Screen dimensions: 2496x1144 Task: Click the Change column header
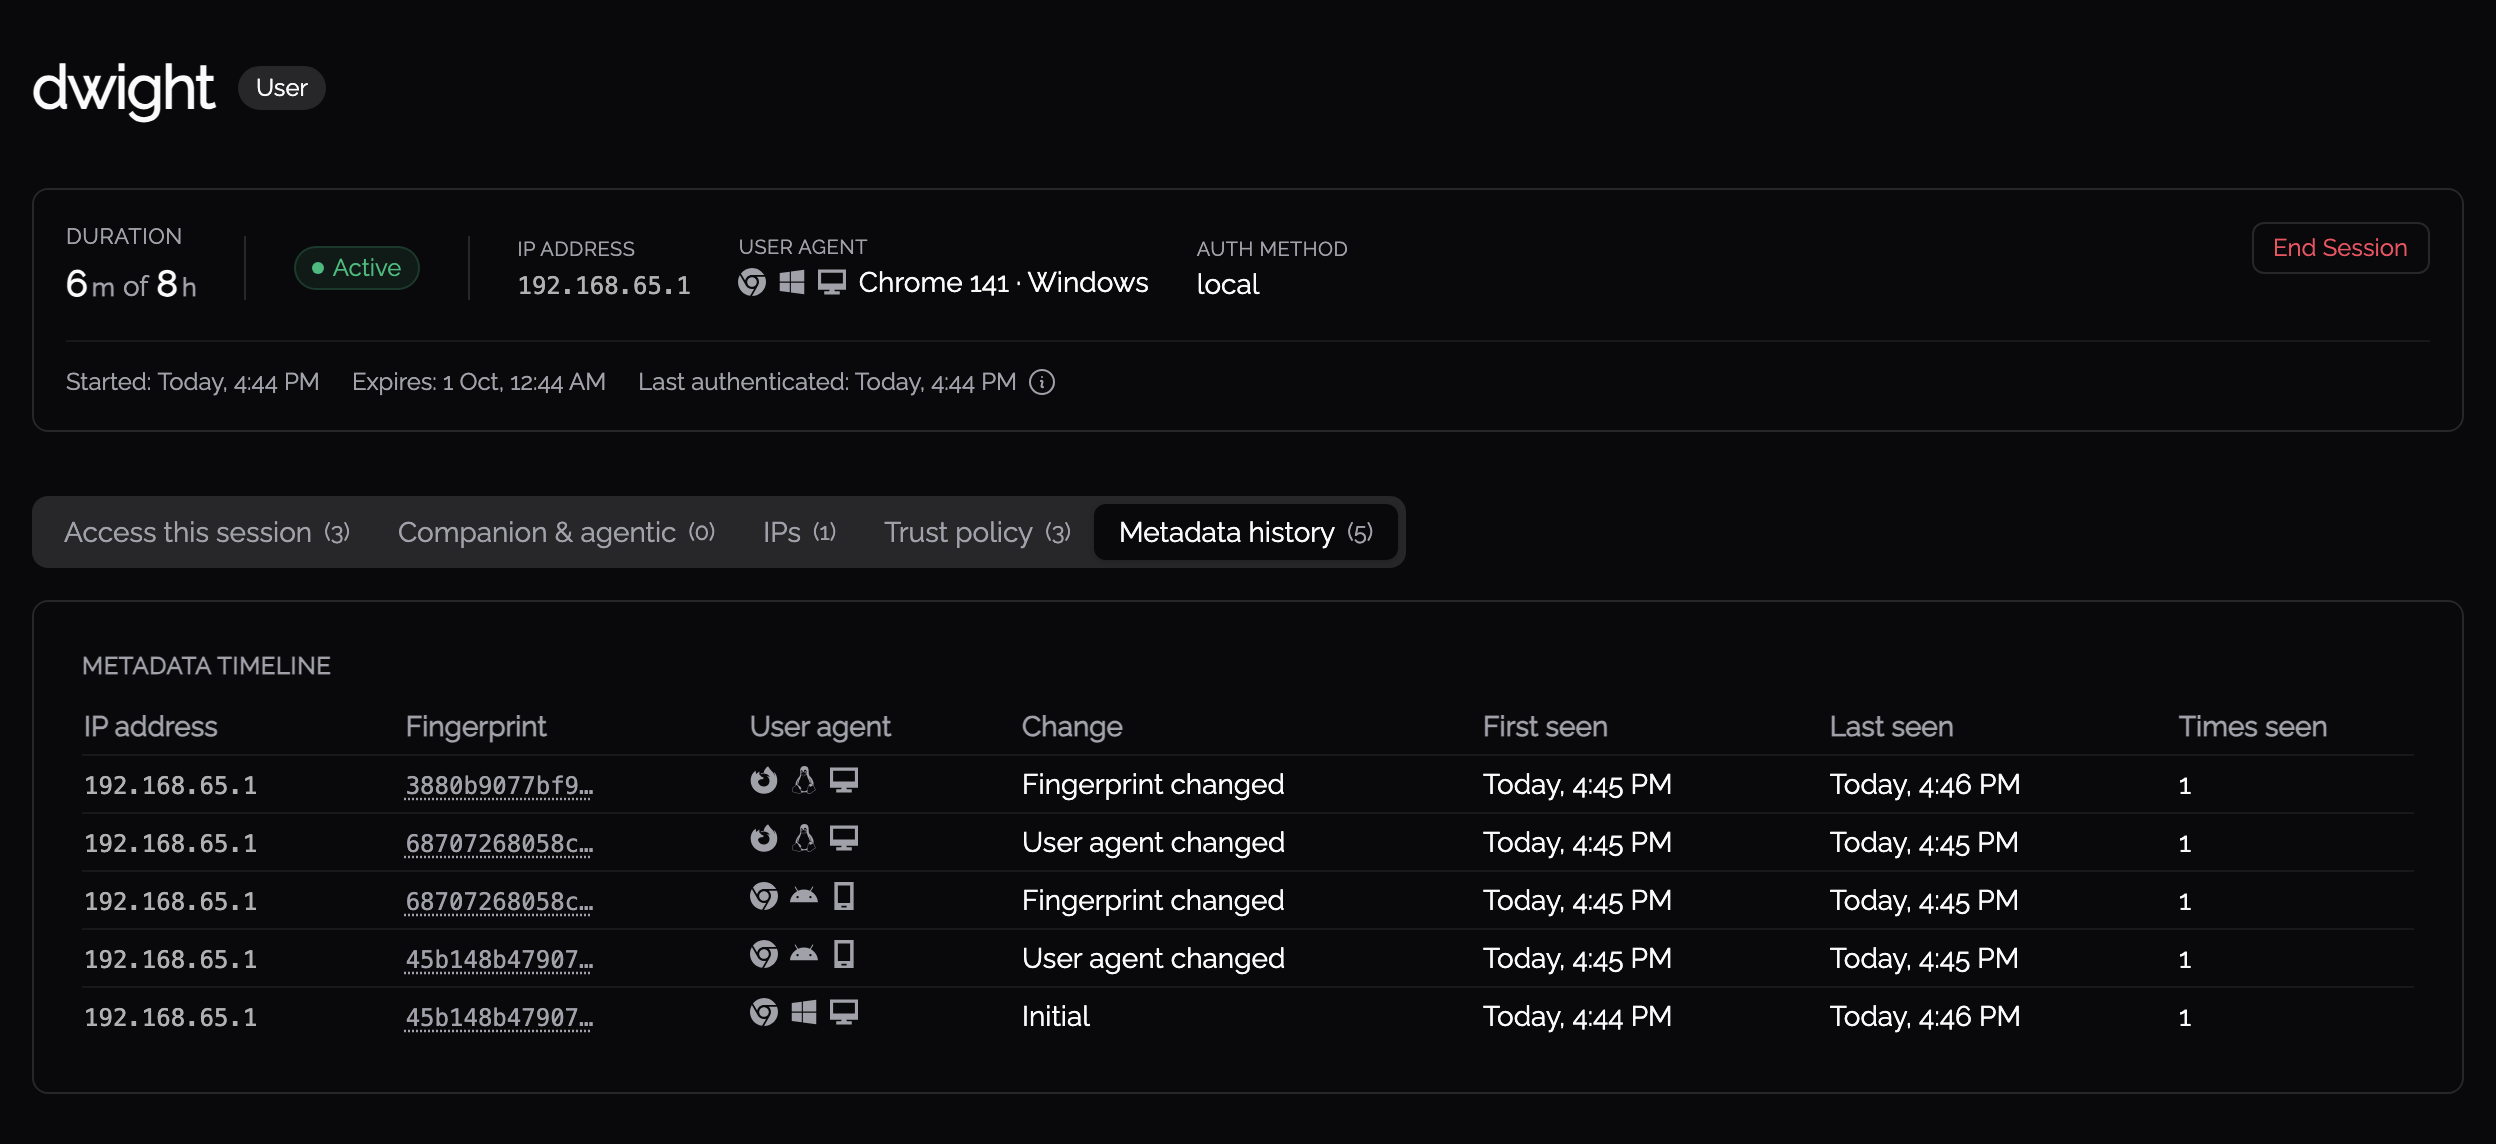point(1072,727)
